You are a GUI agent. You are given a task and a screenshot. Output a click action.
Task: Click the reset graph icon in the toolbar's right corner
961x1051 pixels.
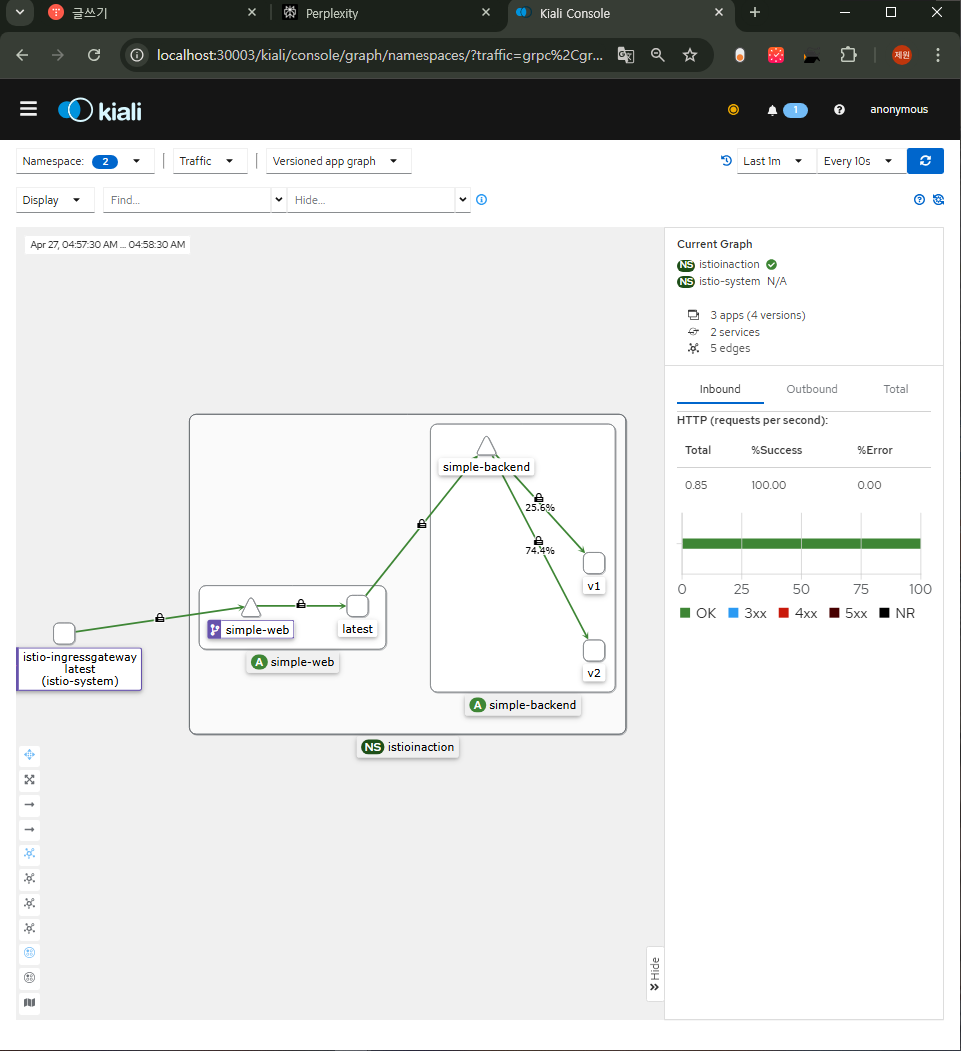[938, 200]
